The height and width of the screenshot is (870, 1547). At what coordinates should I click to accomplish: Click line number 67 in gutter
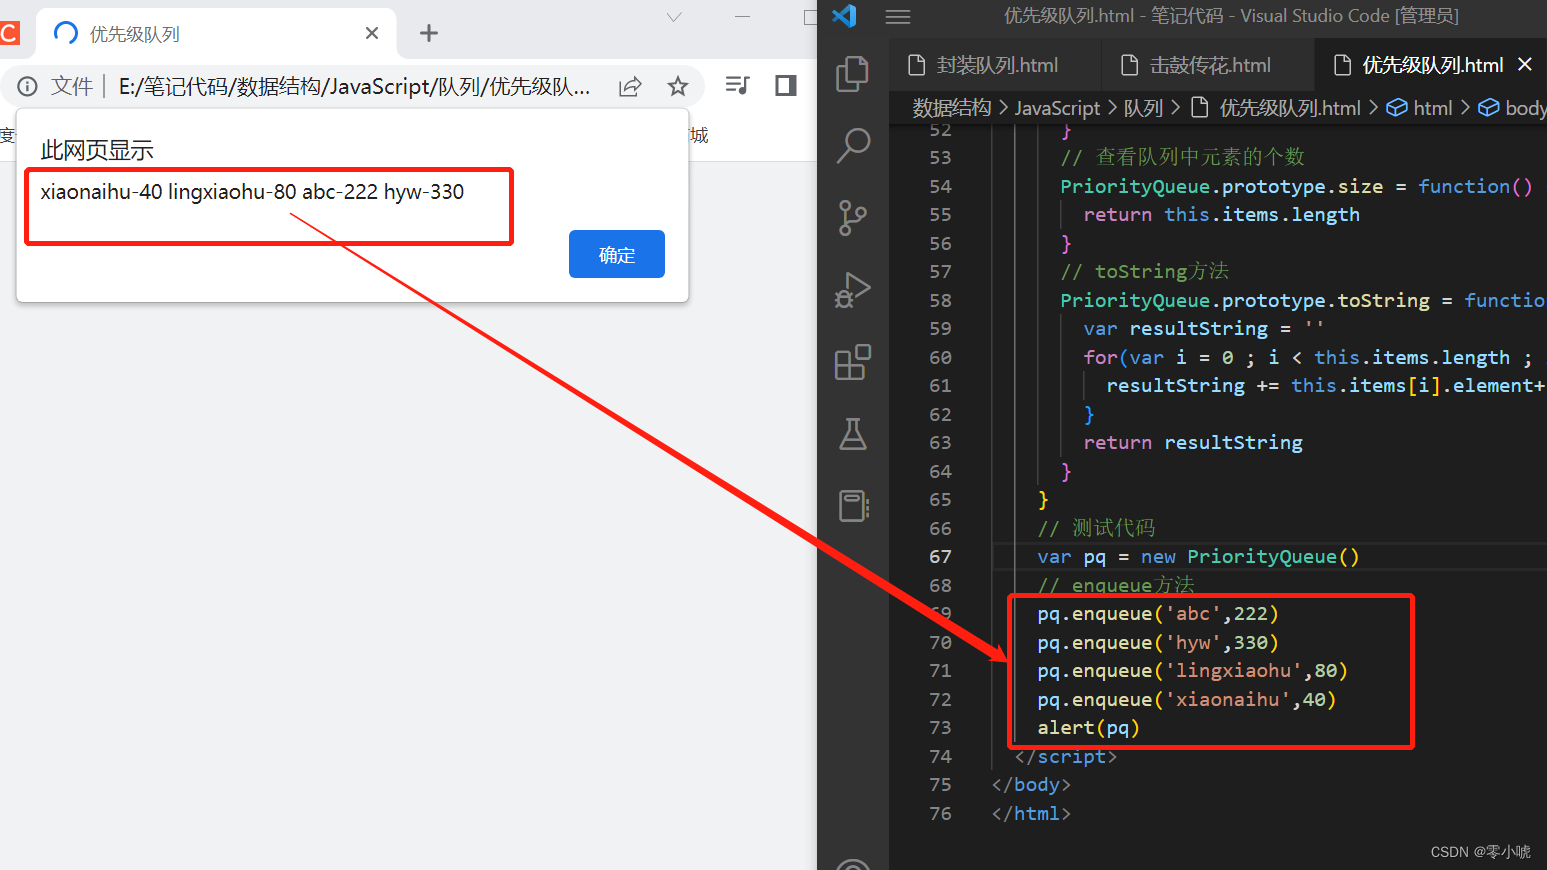coord(940,557)
